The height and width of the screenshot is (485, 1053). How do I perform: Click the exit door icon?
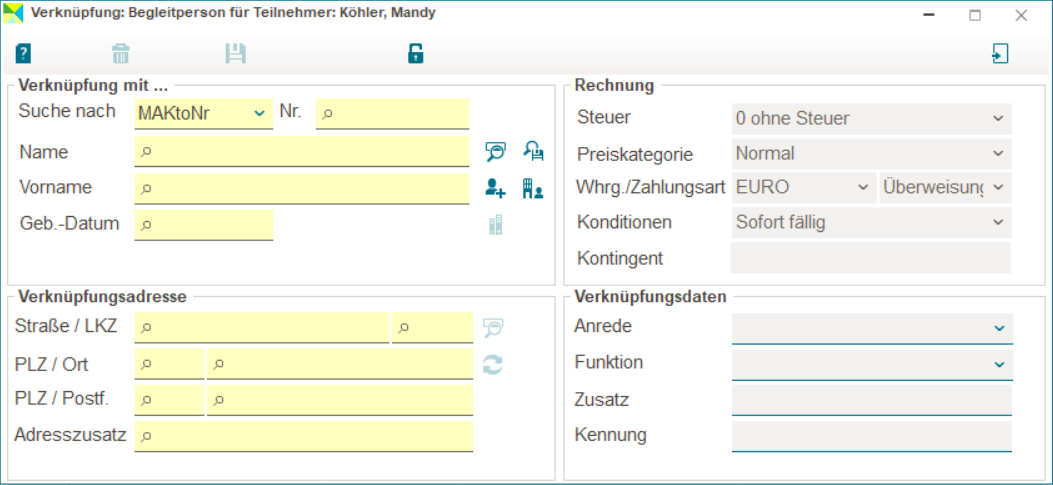point(999,54)
